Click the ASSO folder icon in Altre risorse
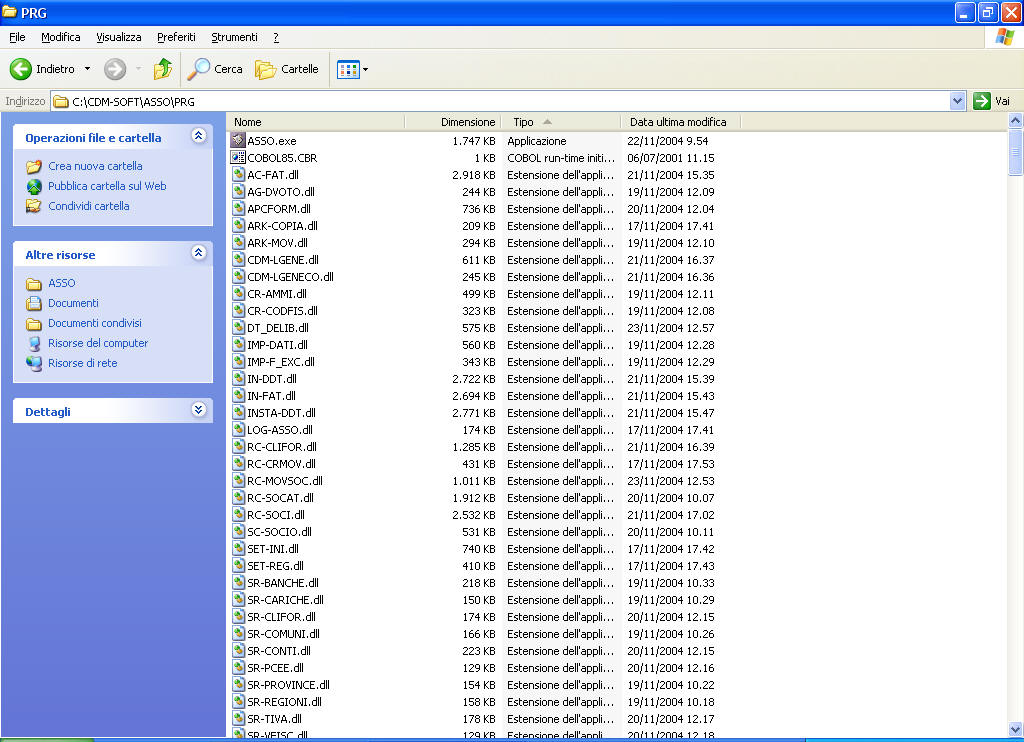This screenshot has width=1024, height=742. click(x=34, y=283)
